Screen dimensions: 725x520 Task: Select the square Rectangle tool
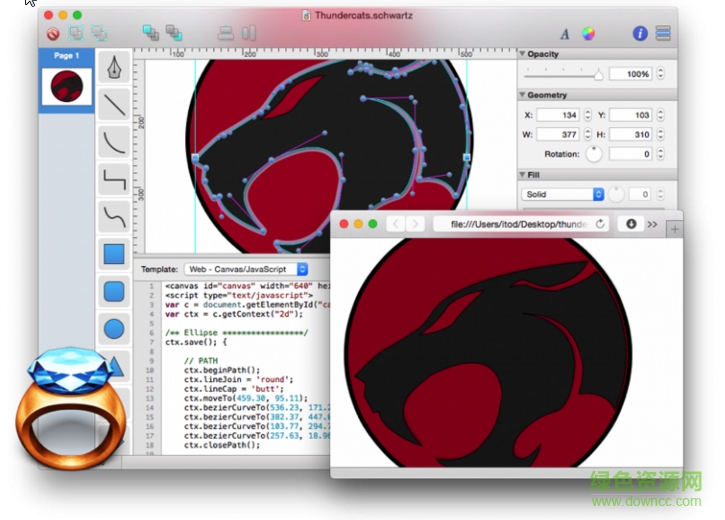point(114,254)
